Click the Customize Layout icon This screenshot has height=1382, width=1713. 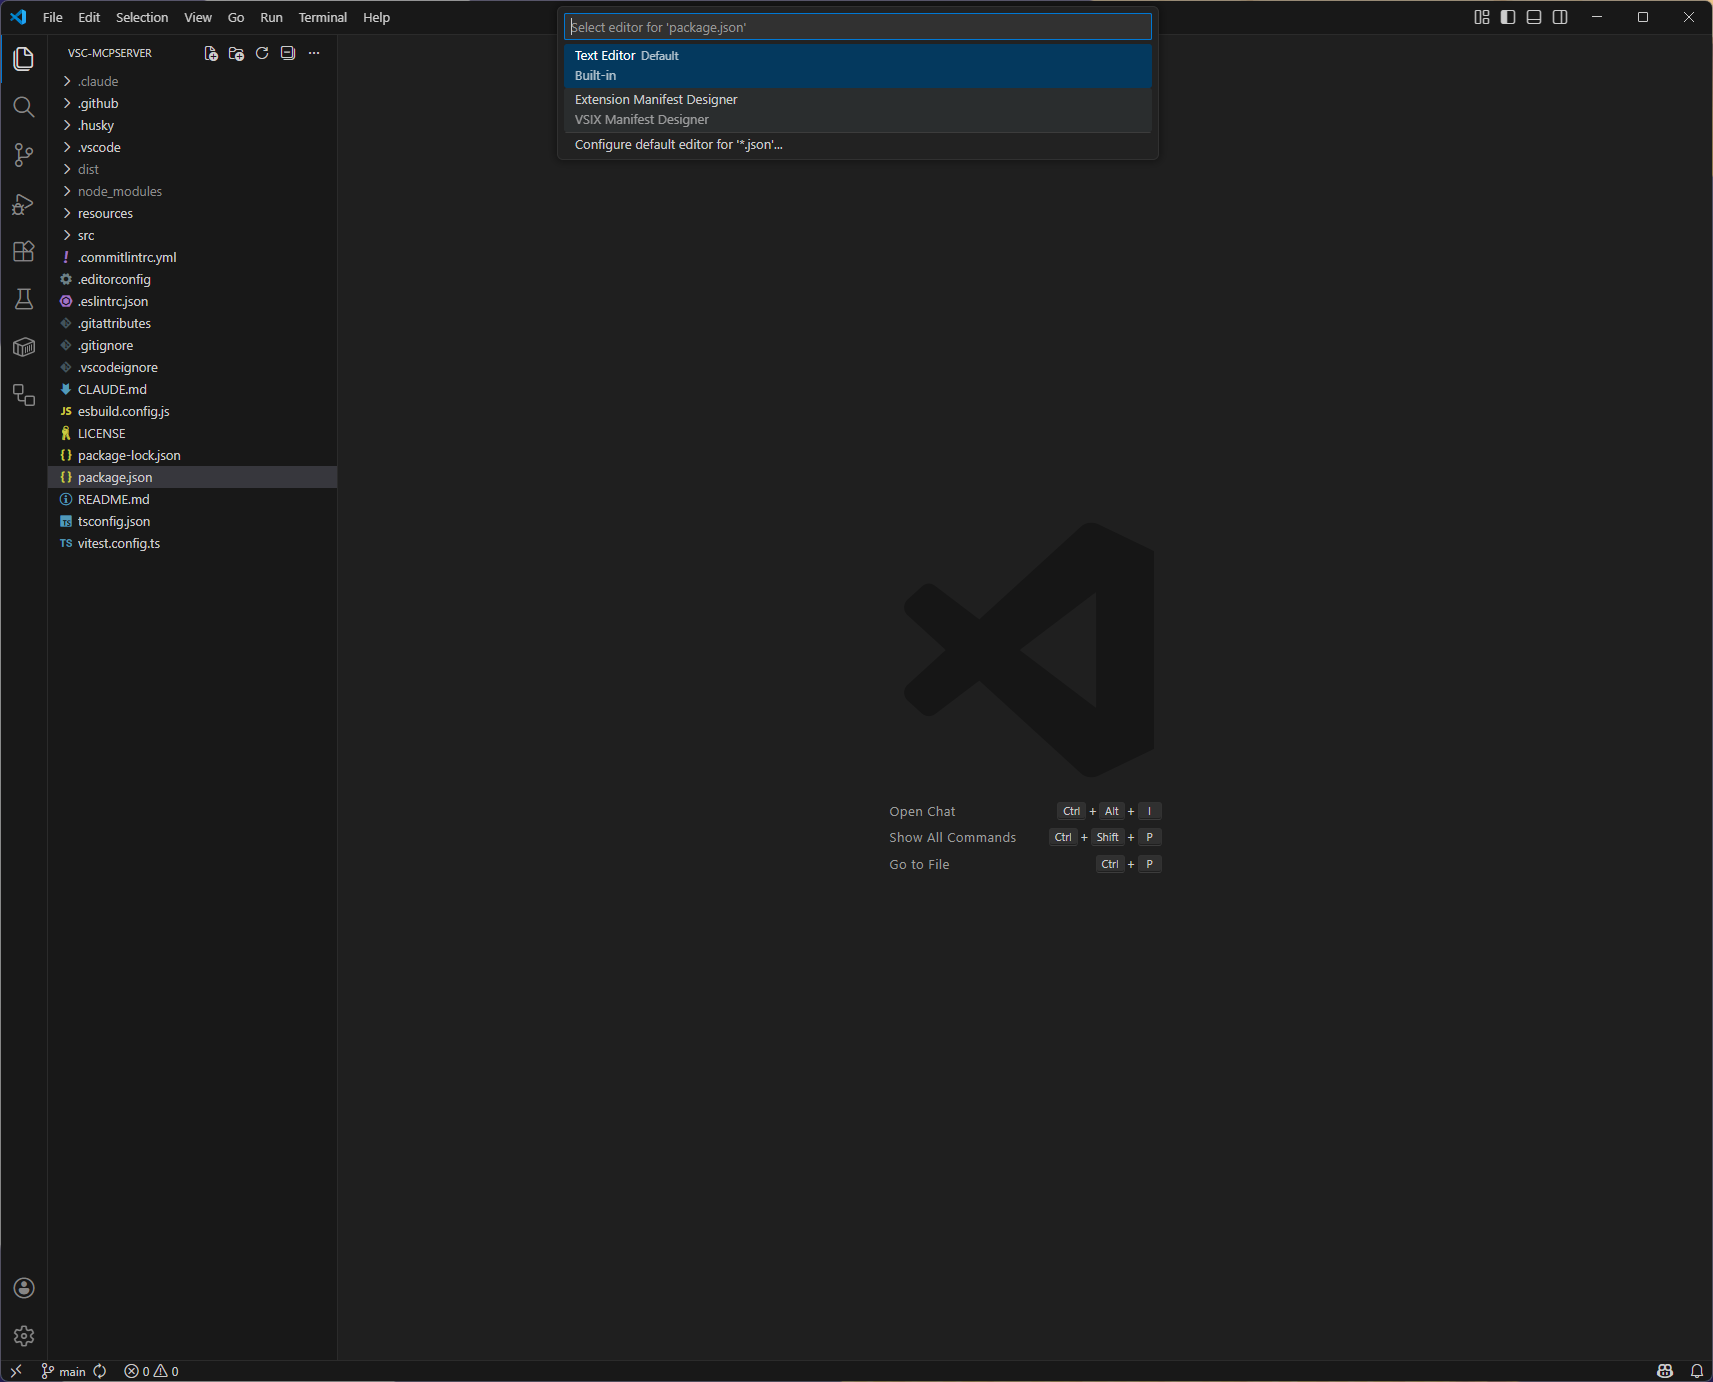pyautogui.click(x=1482, y=17)
